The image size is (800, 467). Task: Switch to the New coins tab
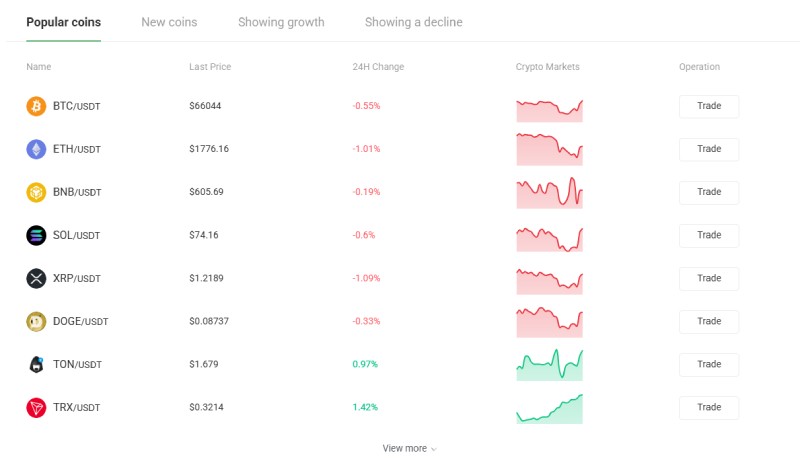169,22
